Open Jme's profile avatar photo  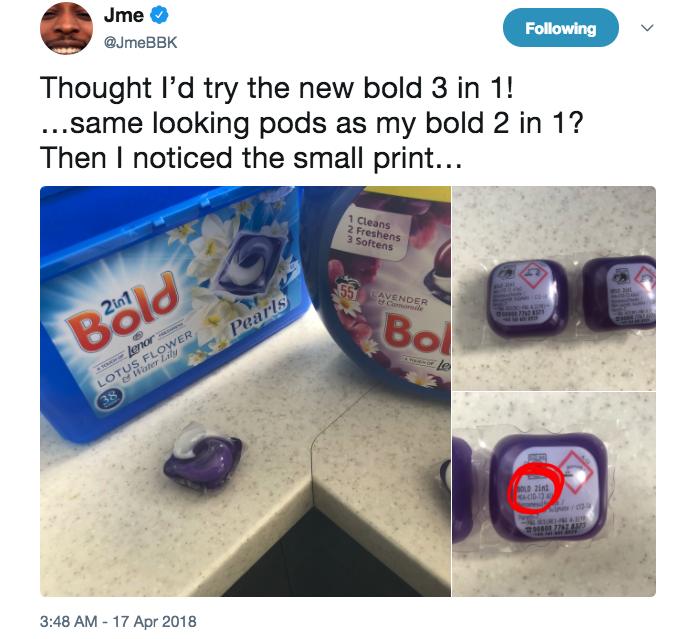click(66, 28)
